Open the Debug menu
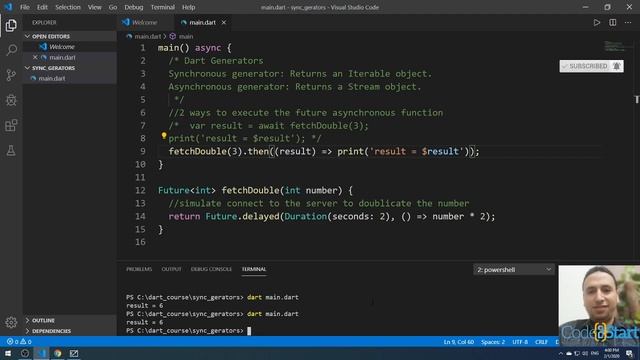640x360 pixels. [134, 7]
